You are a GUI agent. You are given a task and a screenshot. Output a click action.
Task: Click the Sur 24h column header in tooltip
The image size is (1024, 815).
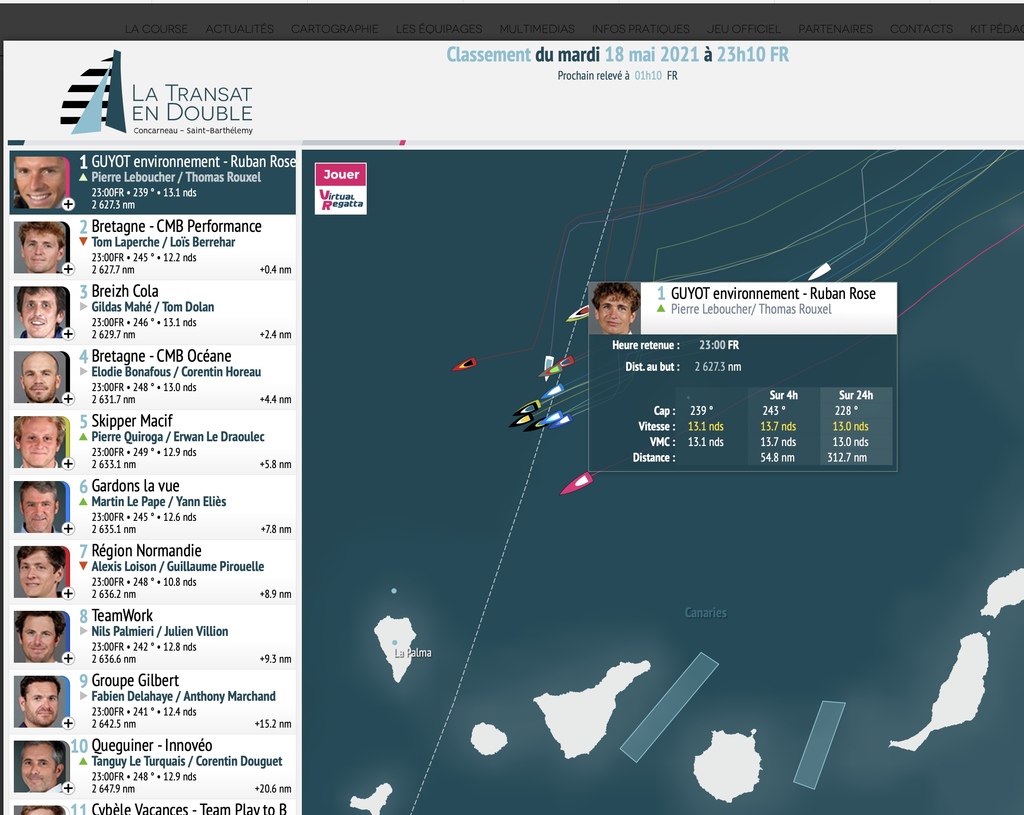[x=856, y=395]
